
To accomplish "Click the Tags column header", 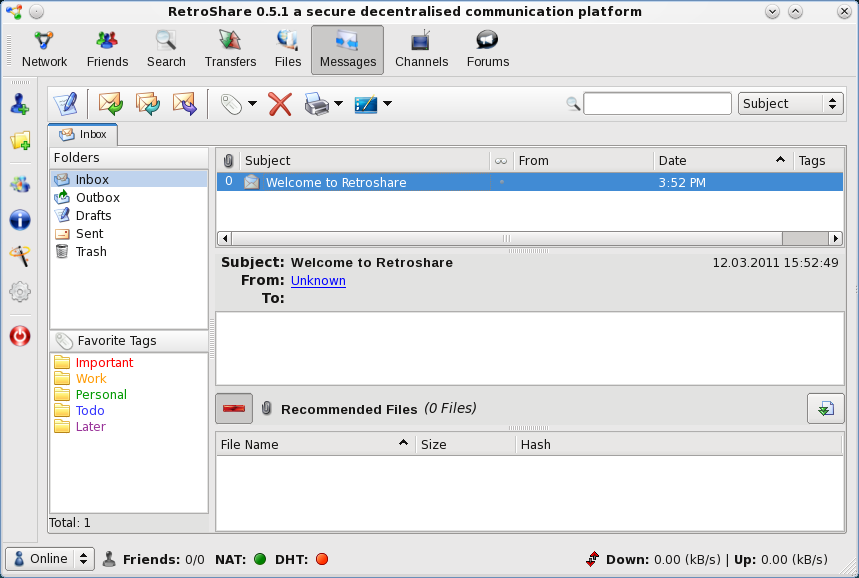I will pos(818,161).
